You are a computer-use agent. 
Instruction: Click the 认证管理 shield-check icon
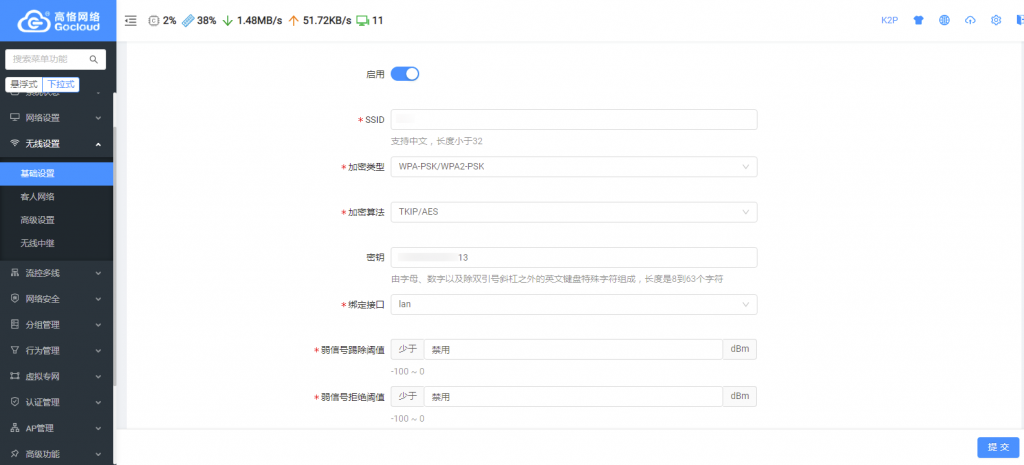tap(14, 402)
